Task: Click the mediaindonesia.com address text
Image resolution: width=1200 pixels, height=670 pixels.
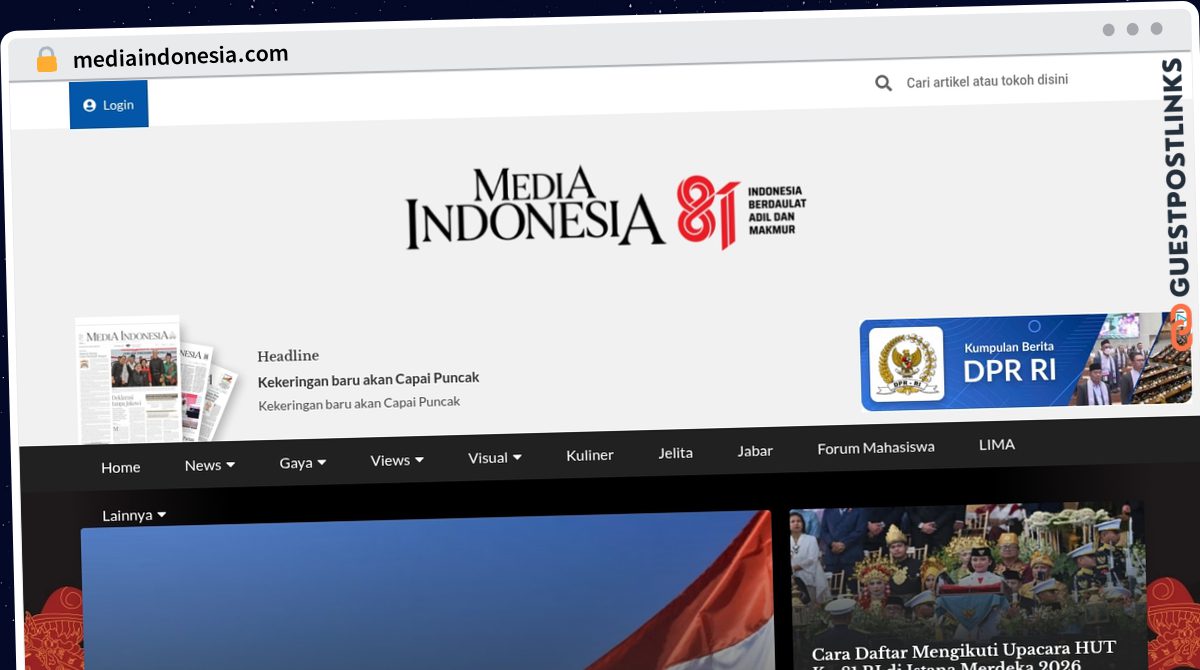Action: 180,57
